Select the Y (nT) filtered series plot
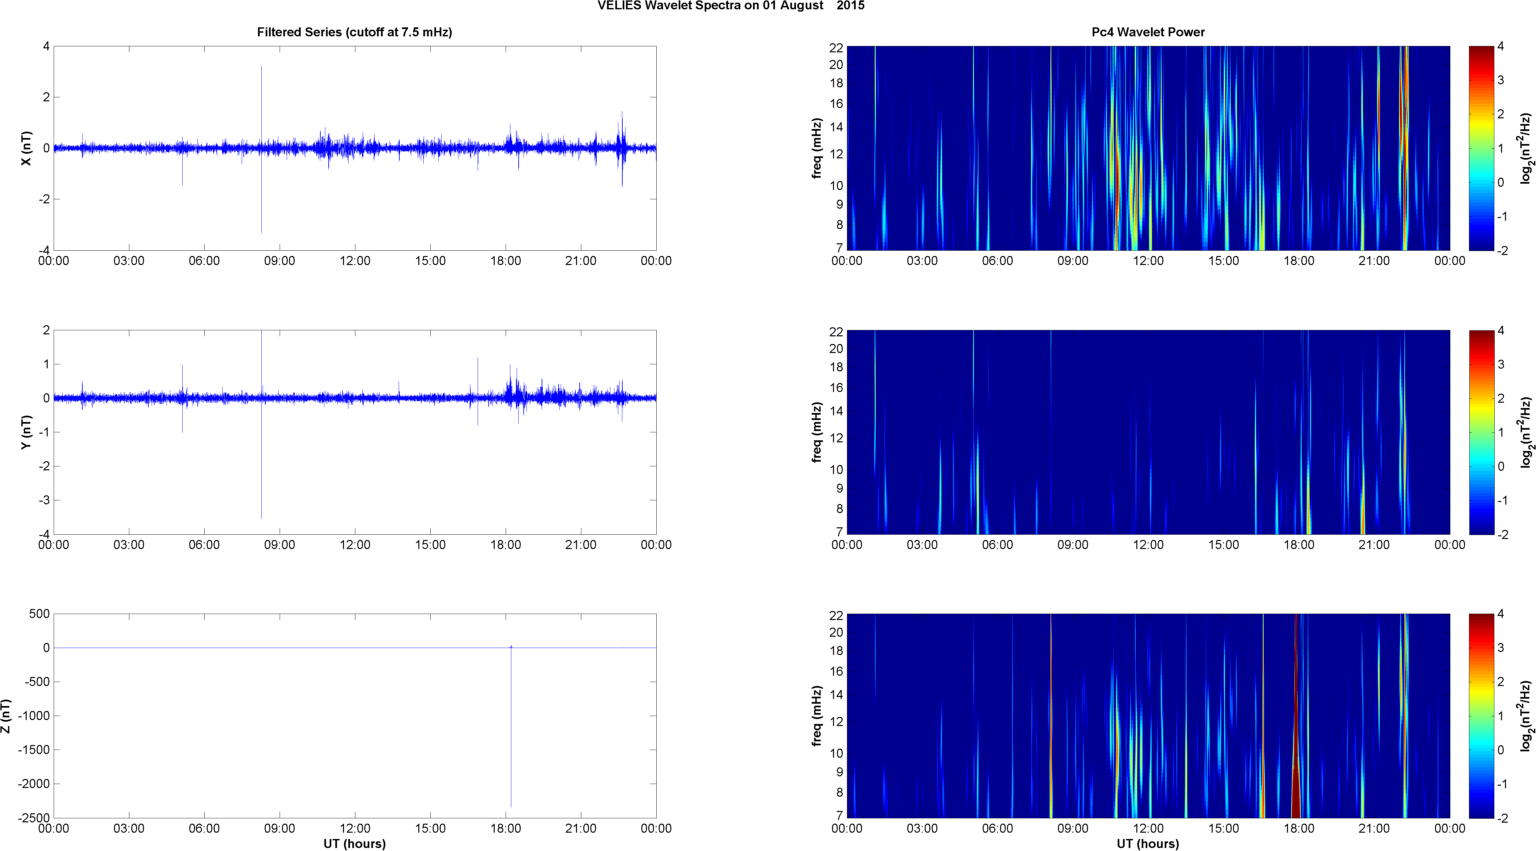Viewport: 1536px width, 851px height. [x=355, y=432]
